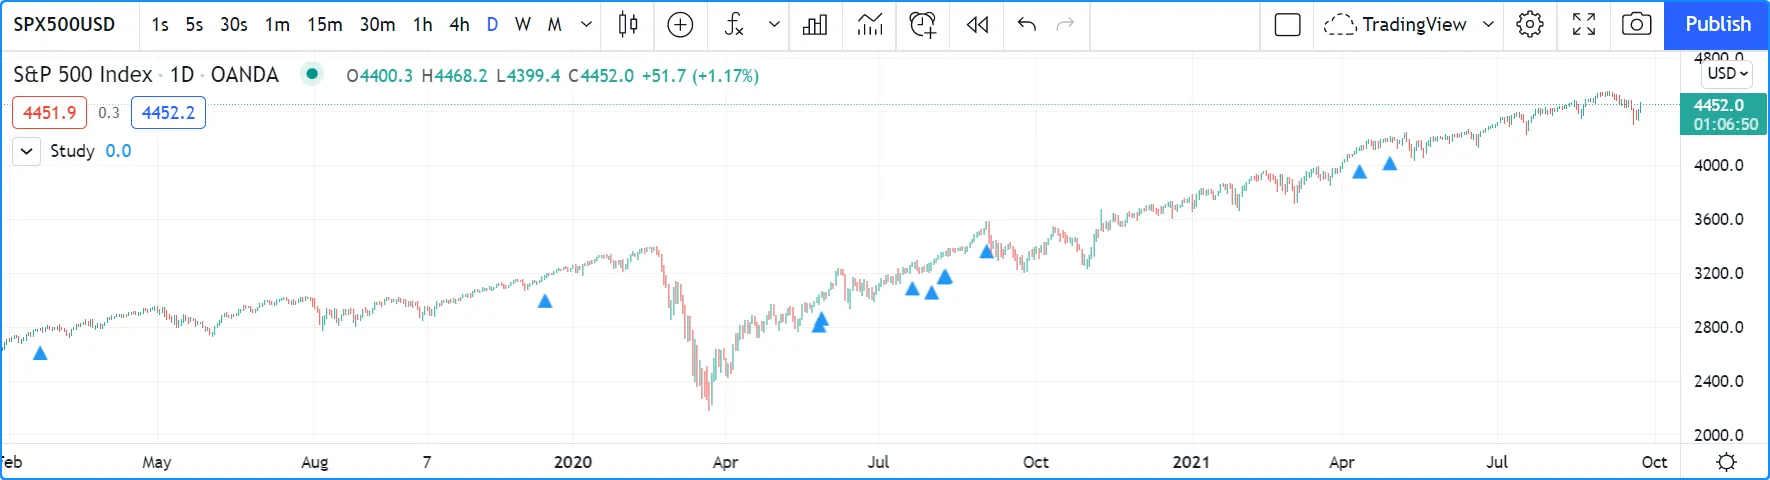This screenshot has width=1770, height=480.
Task: Switch to the 4h timeframe
Action: (x=459, y=25)
